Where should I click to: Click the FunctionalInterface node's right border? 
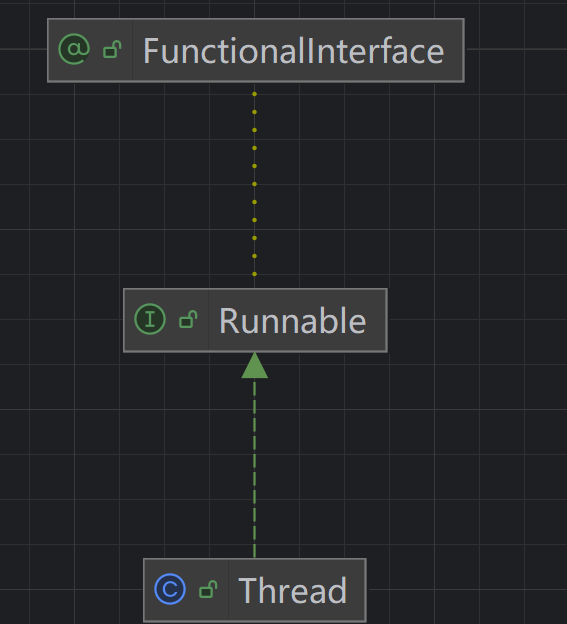[x=464, y=50]
